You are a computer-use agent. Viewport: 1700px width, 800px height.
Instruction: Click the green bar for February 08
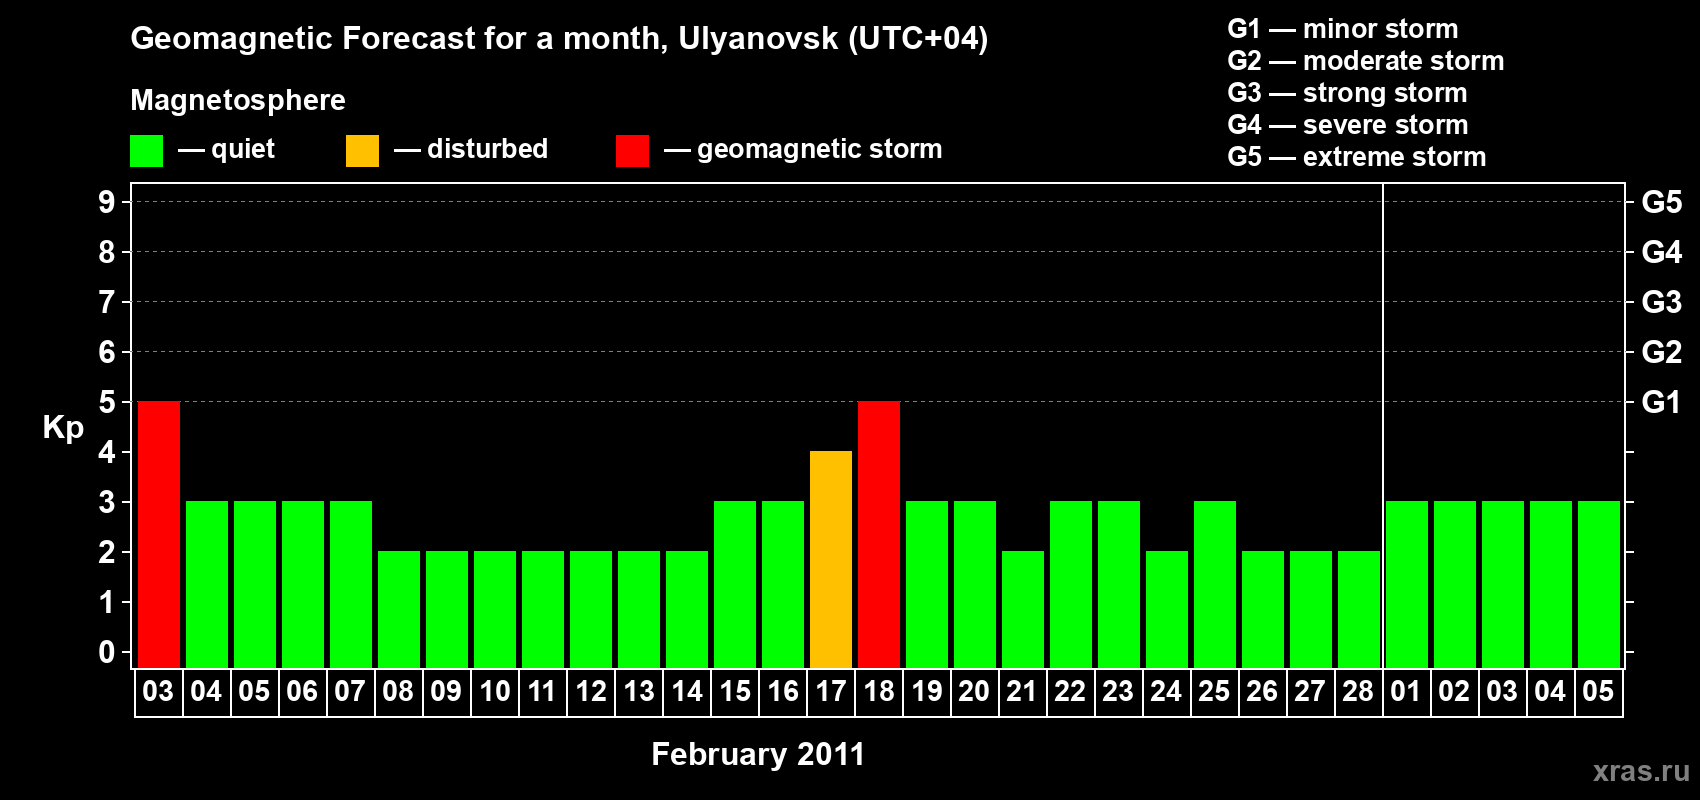coord(399,609)
